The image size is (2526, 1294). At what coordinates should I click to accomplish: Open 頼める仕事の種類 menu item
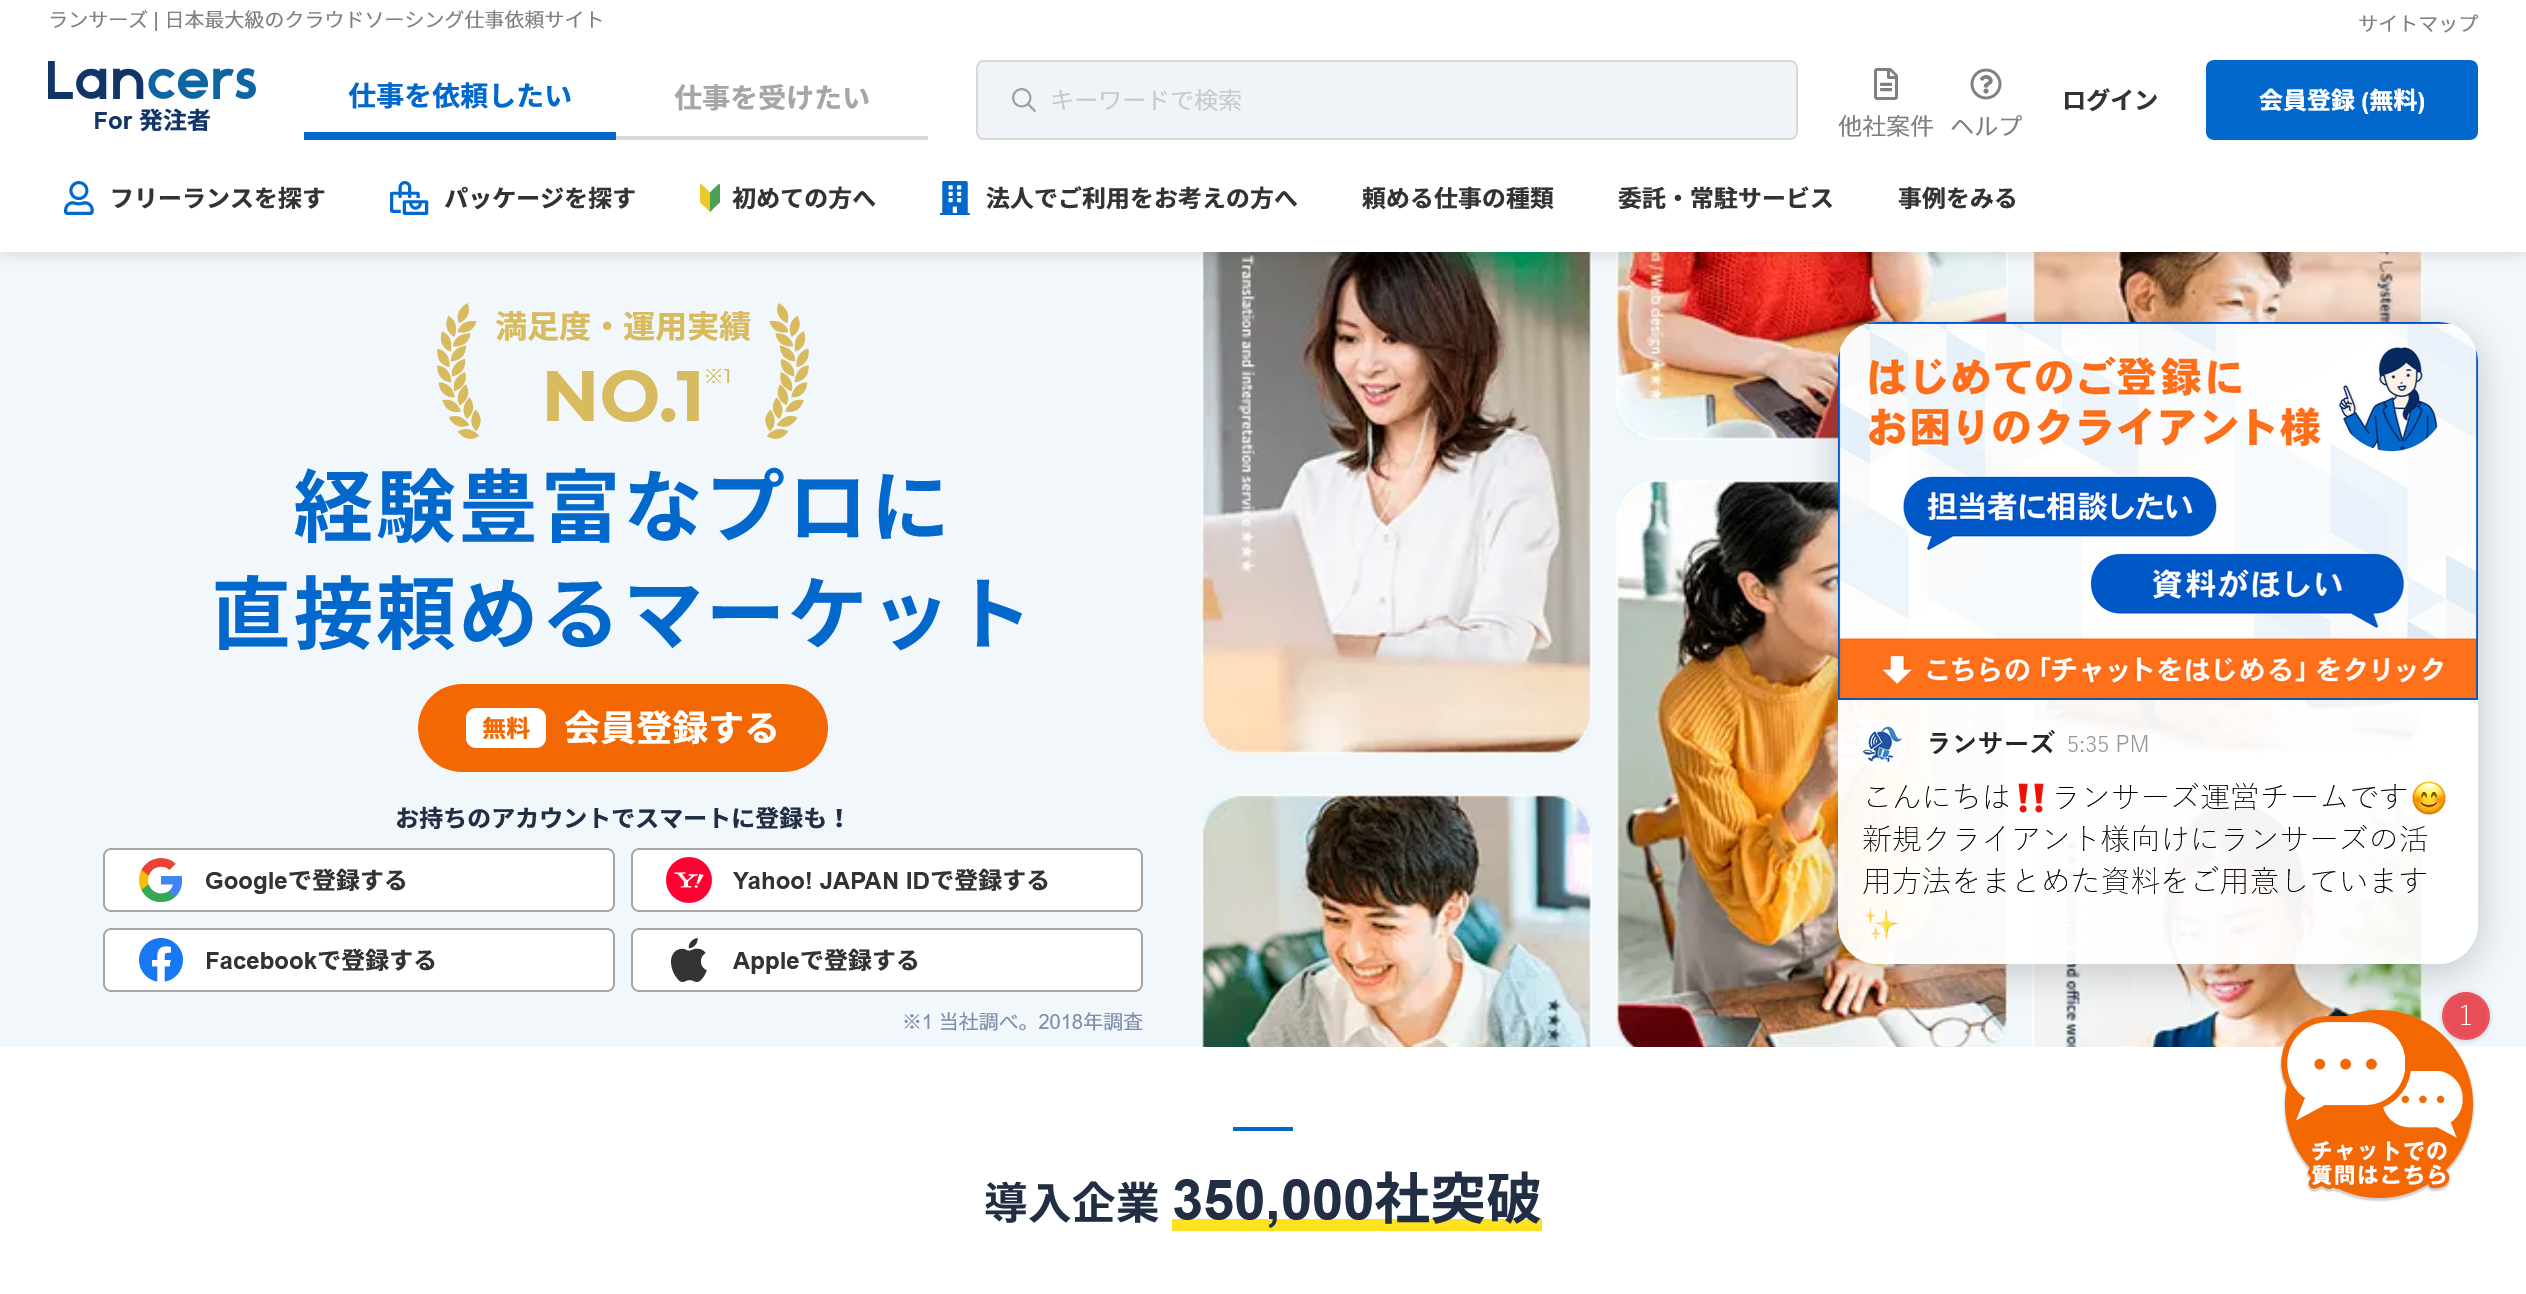coord(1457,198)
